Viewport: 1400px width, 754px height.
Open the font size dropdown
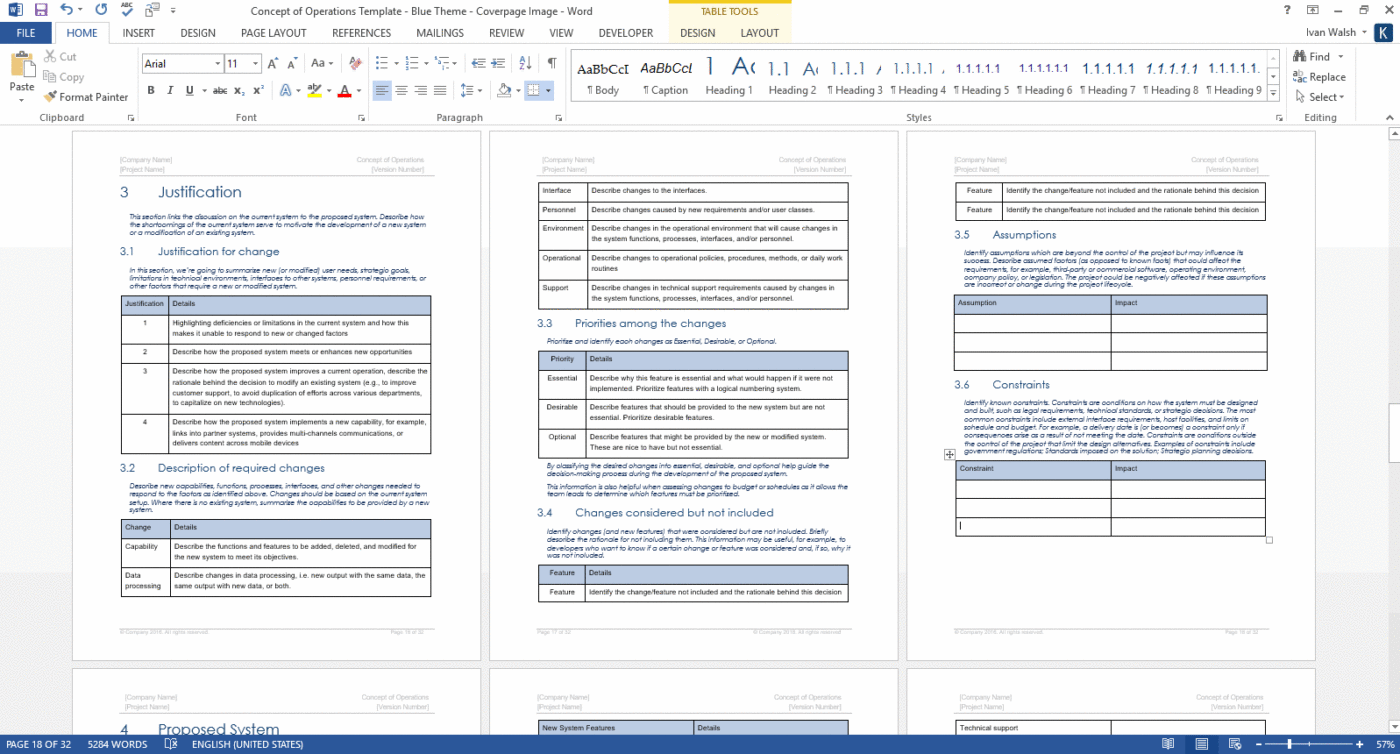click(256, 63)
